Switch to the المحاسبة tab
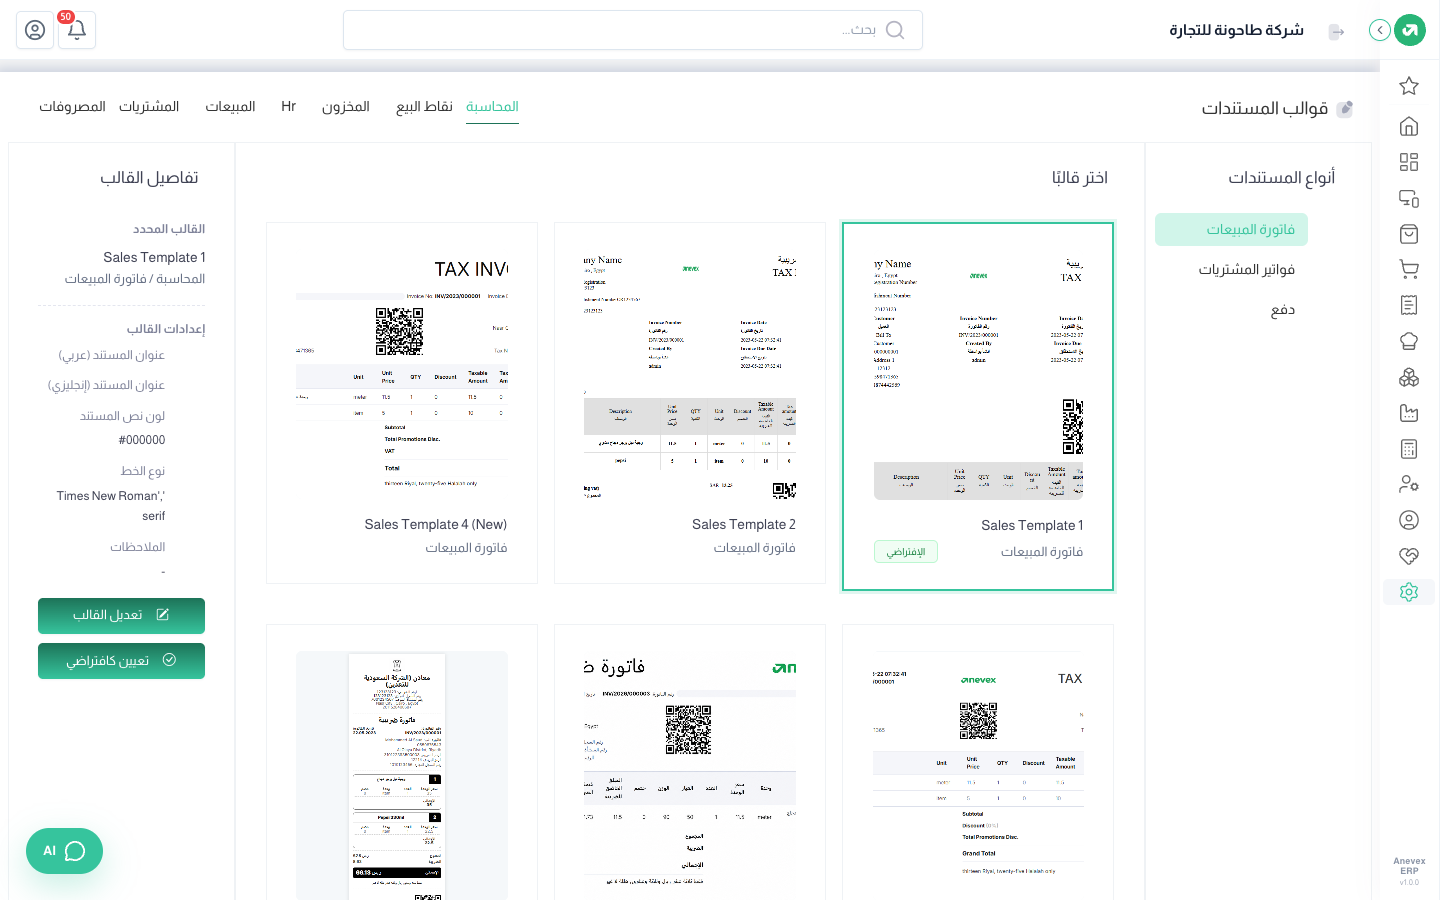The image size is (1440, 900). pos(492,107)
